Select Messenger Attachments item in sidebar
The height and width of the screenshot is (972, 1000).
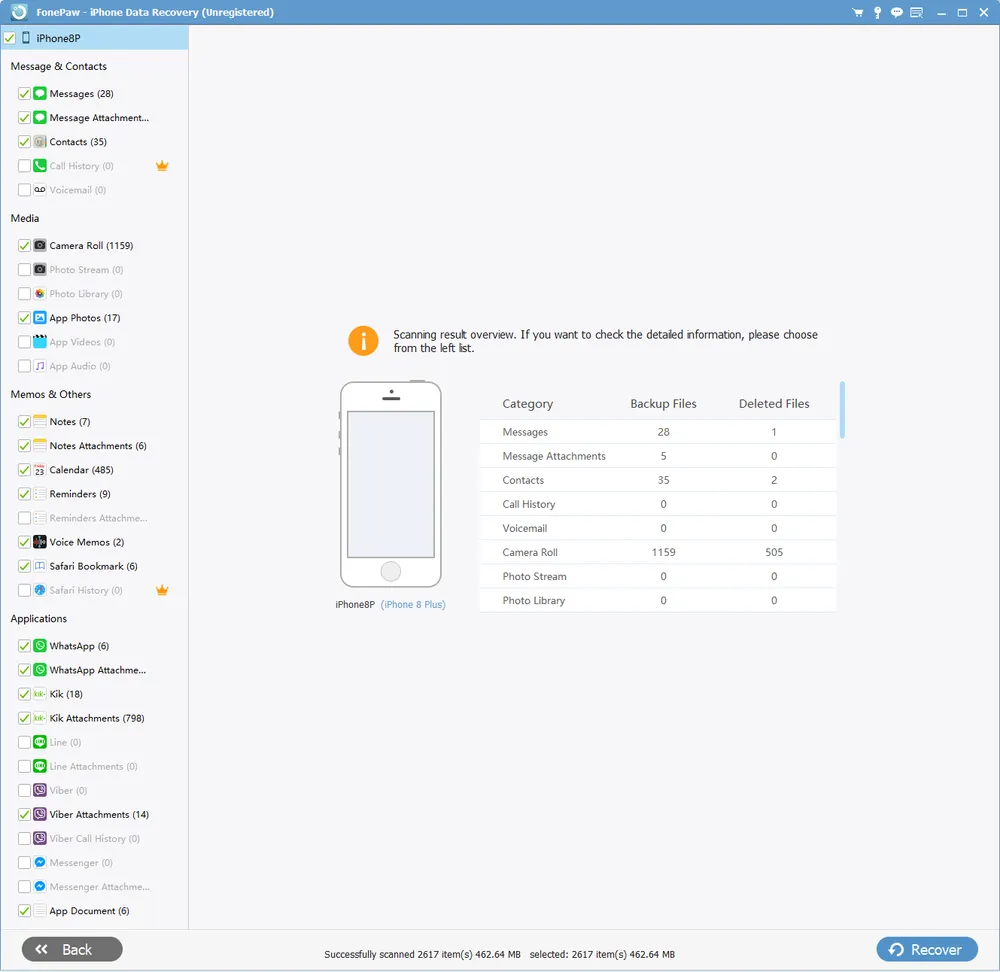(x=99, y=887)
